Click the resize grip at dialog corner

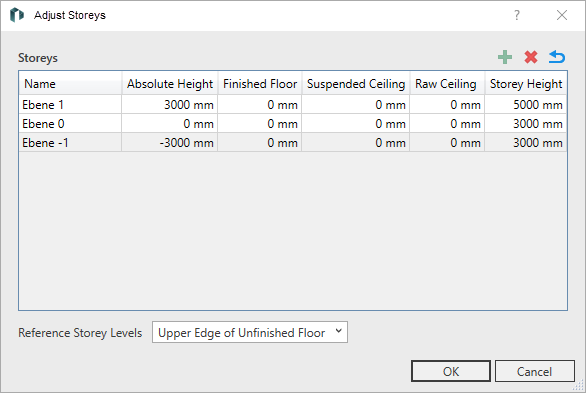(579, 385)
